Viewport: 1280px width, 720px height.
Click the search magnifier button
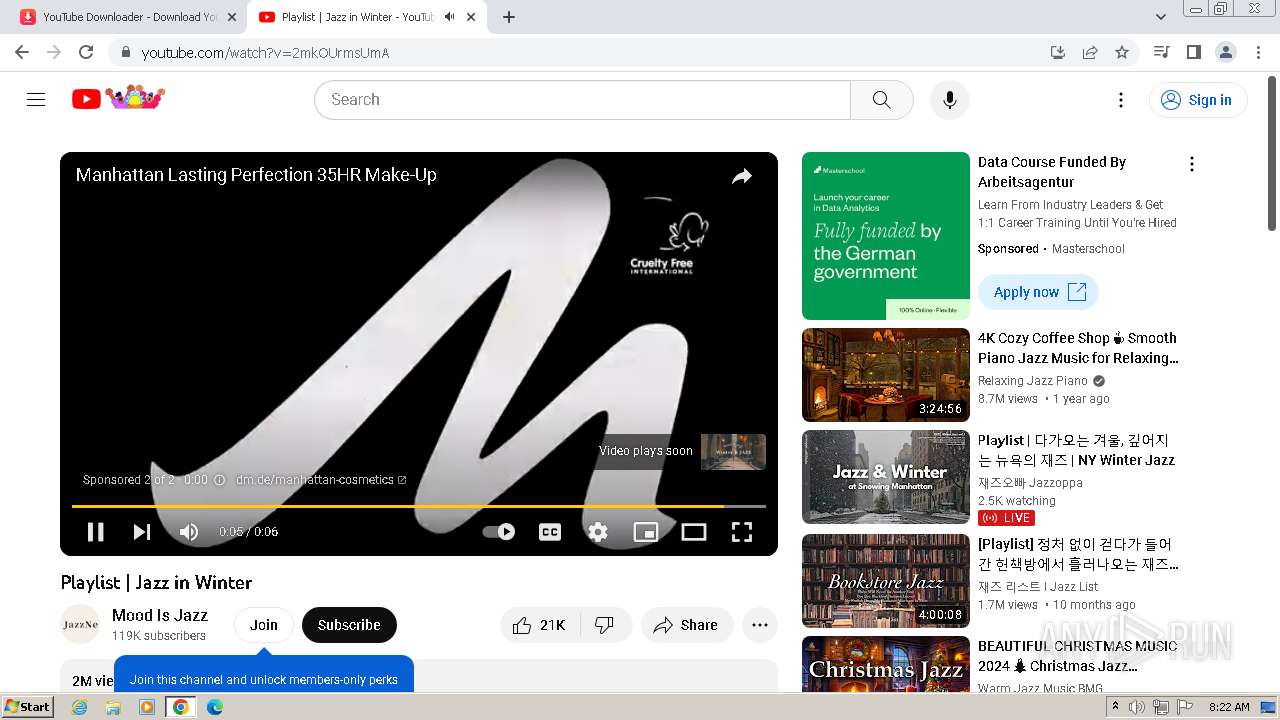(881, 100)
